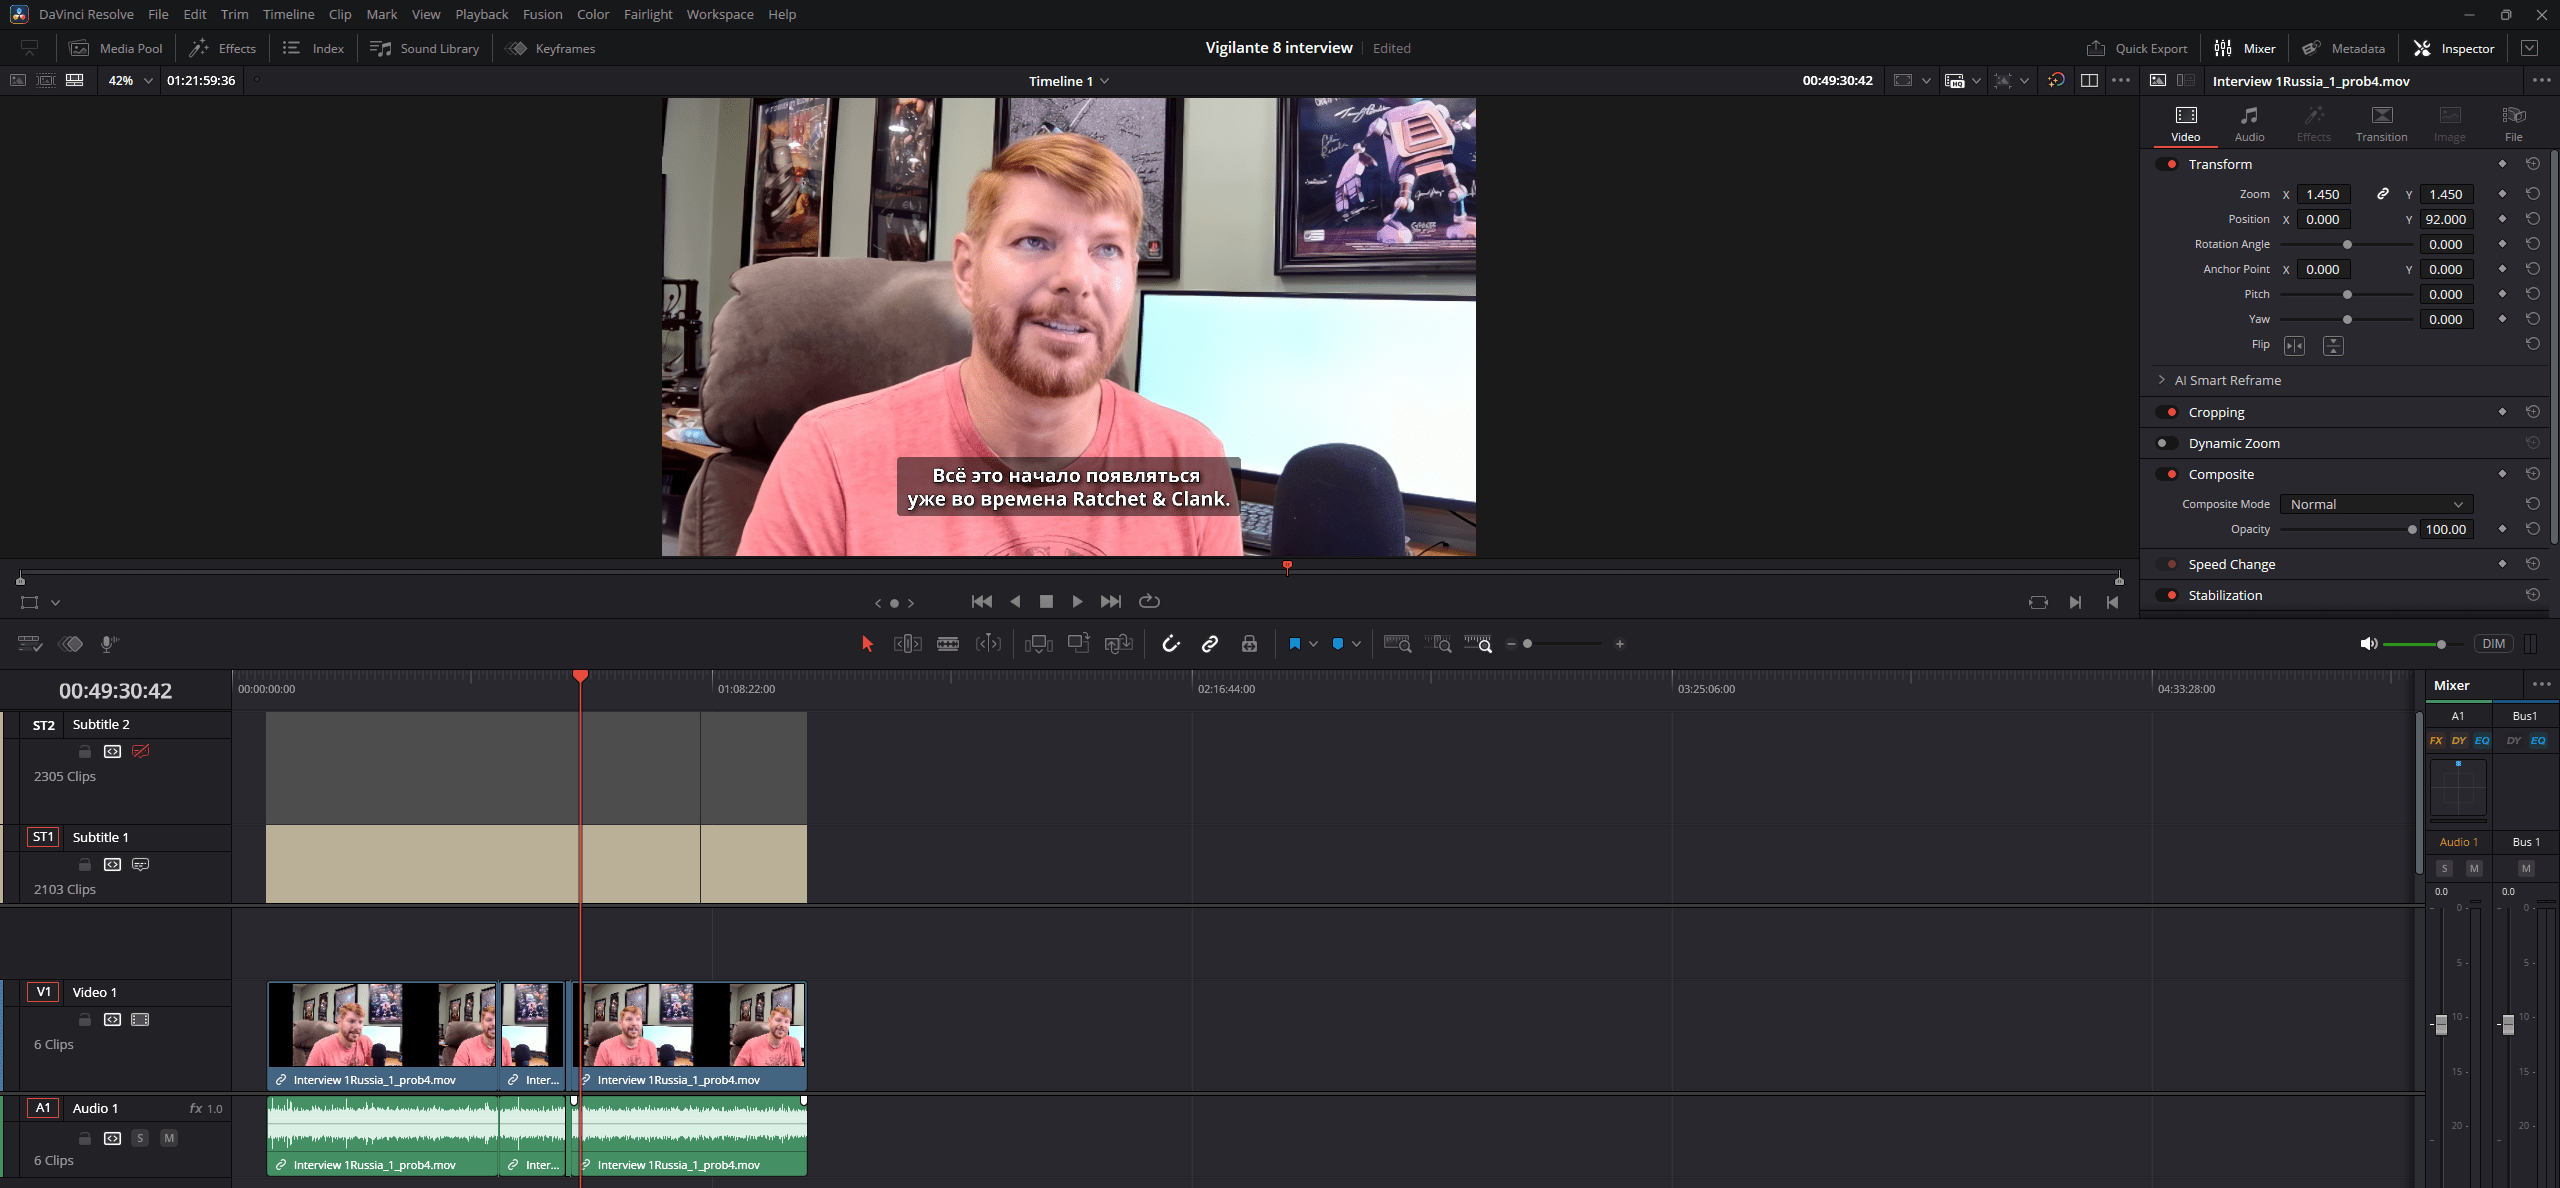This screenshot has height=1188, width=2560.
Task: Adjust the Opacity slider handle
Action: [2412, 530]
